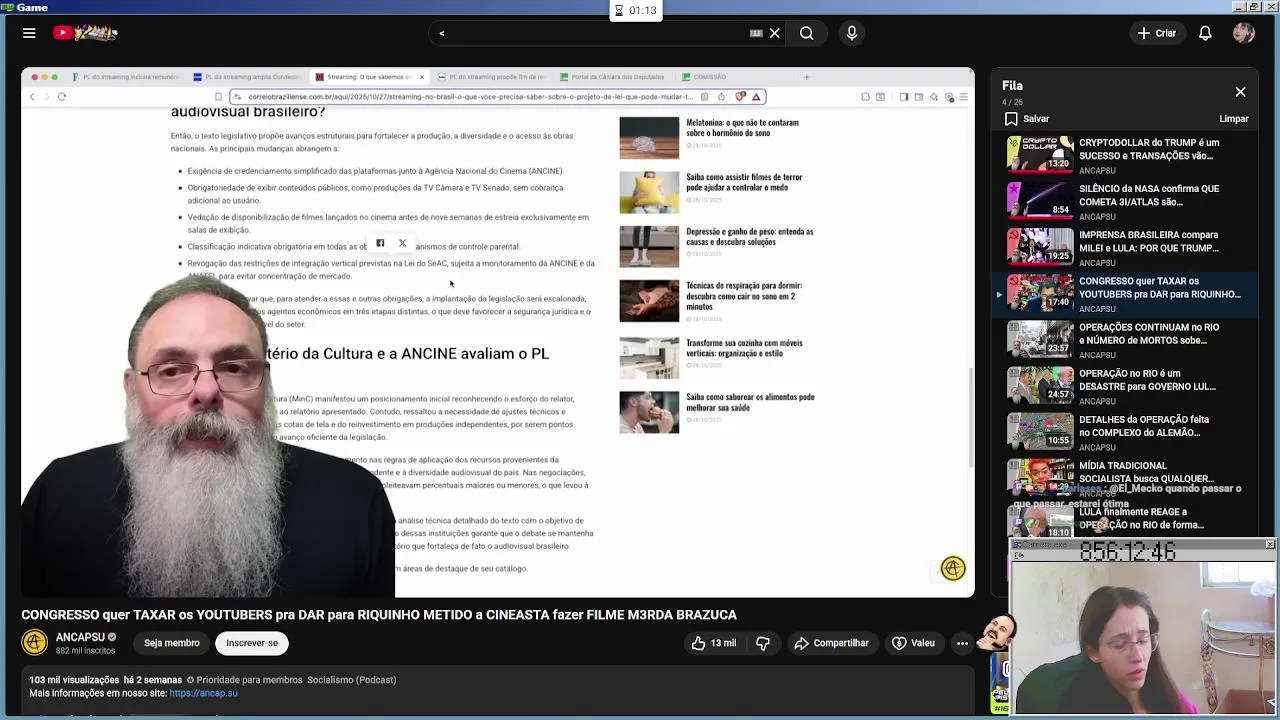Click the Valeu super thanks button
Image resolution: width=1280 pixels, height=720 pixels.
pos(913,643)
